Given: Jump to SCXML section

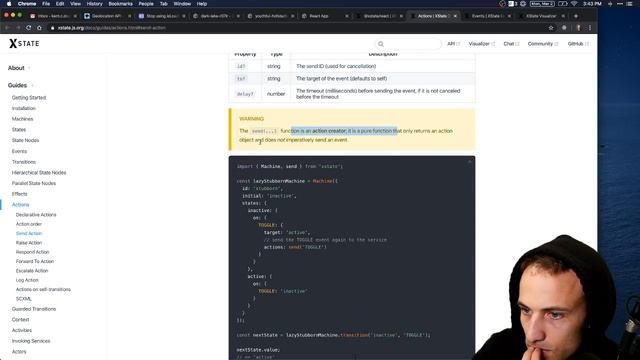Looking at the screenshot, I should coord(24,299).
